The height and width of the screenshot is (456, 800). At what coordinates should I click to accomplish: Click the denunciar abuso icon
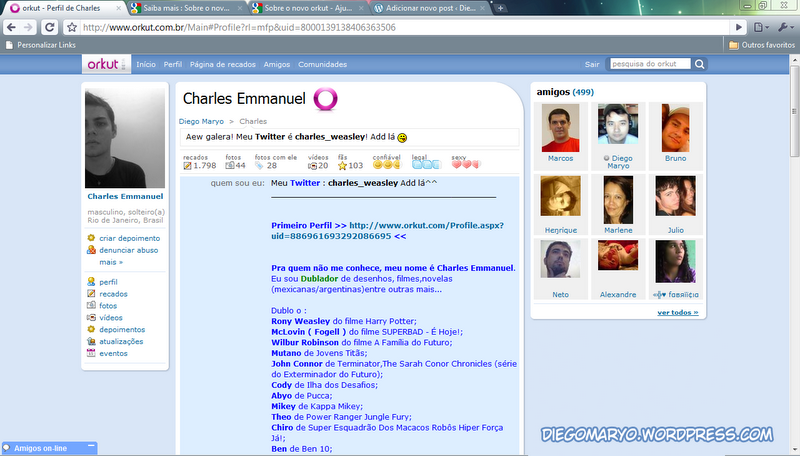pyautogui.click(x=91, y=249)
